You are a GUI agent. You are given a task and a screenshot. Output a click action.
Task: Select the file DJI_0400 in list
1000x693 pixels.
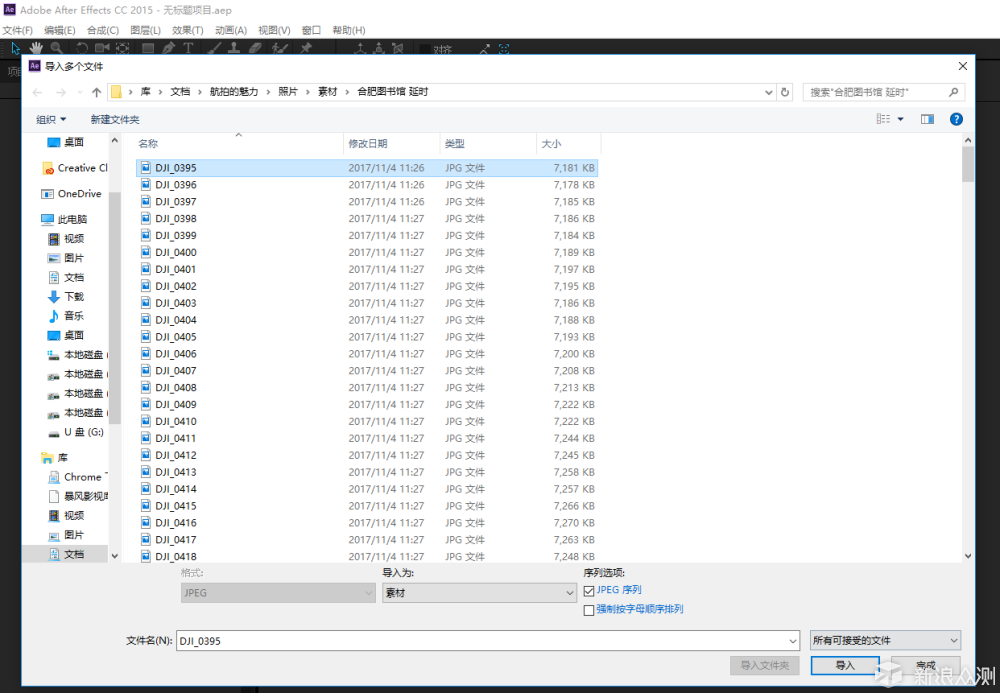point(176,253)
